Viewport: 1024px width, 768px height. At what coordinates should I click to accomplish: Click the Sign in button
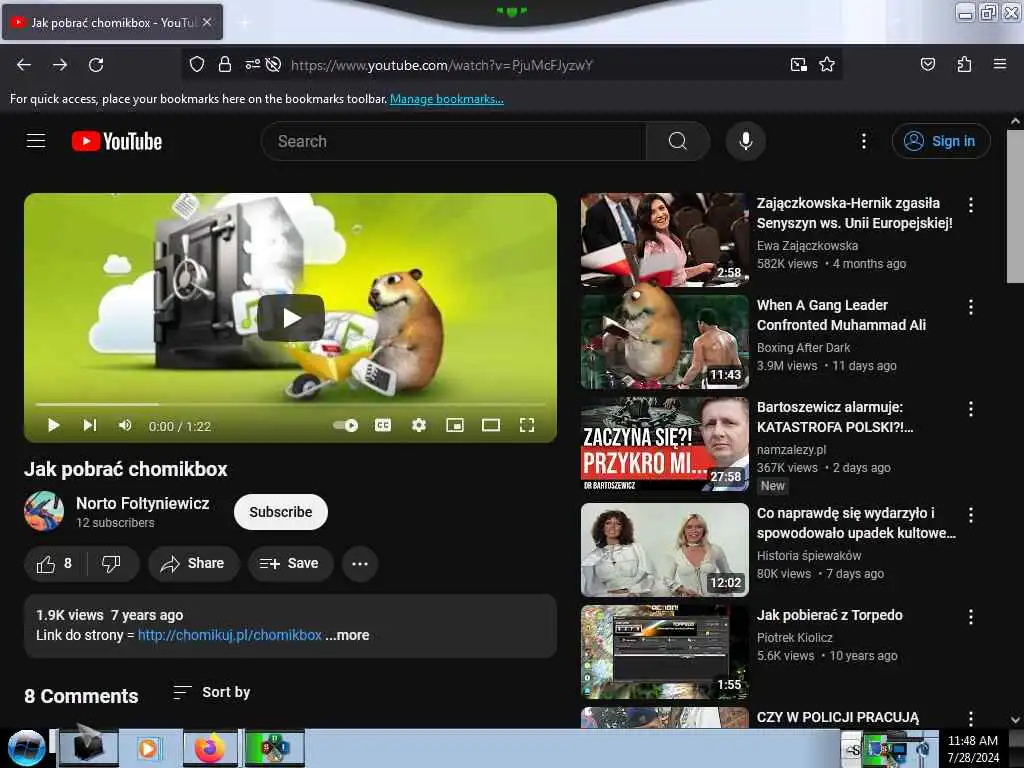(941, 141)
